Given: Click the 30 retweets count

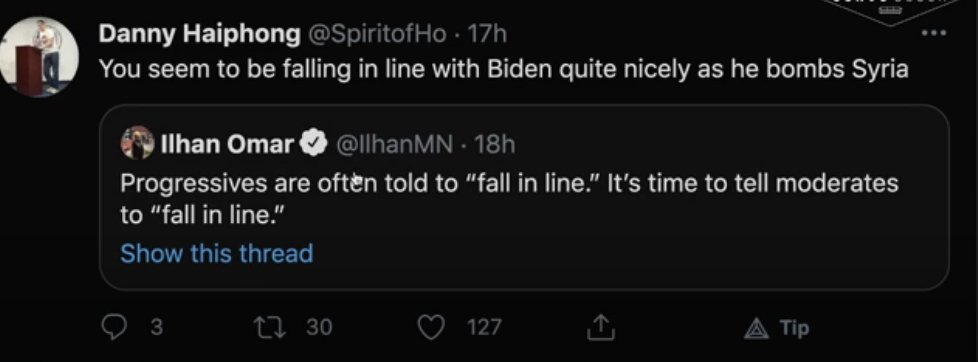Looking at the screenshot, I should (319, 327).
